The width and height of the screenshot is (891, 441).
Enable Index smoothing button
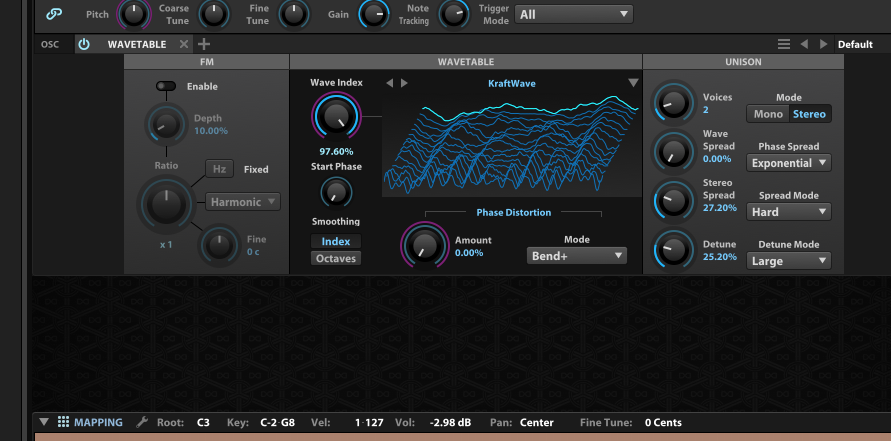point(336,242)
